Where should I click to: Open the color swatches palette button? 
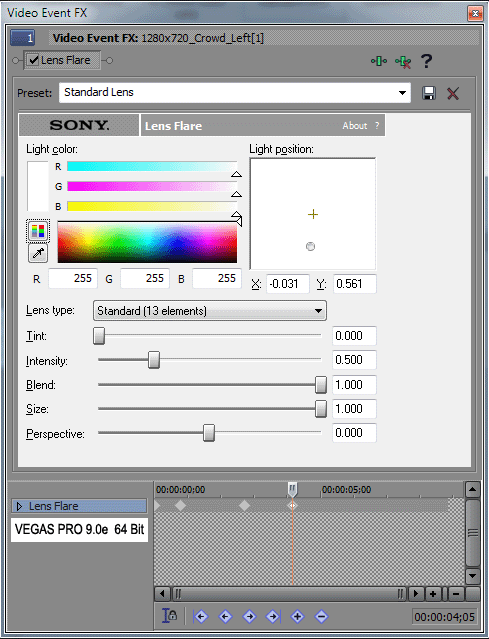(x=38, y=231)
